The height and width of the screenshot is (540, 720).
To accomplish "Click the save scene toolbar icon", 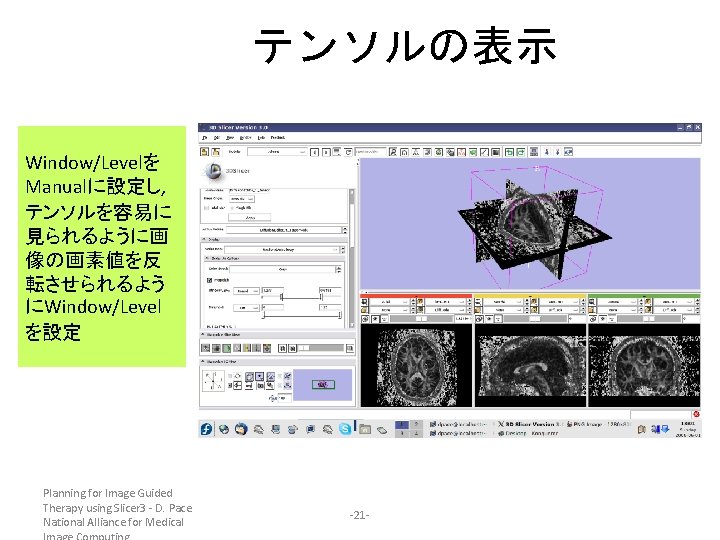I will point(215,152).
